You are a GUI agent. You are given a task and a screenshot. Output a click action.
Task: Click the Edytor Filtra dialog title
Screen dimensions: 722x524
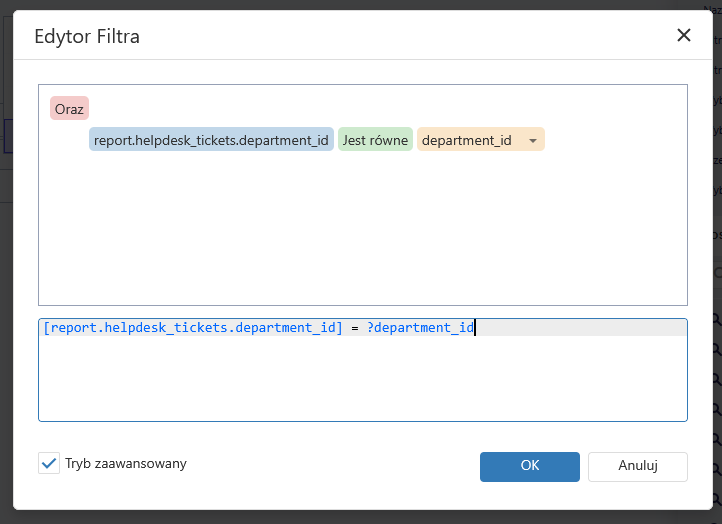click(87, 37)
